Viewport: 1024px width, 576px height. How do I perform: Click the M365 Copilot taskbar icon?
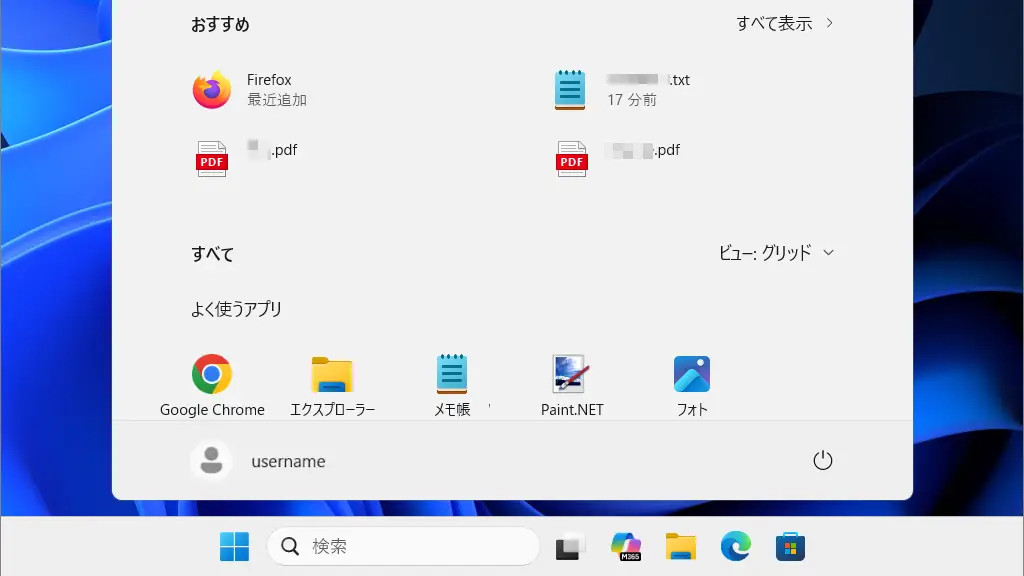click(x=625, y=546)
